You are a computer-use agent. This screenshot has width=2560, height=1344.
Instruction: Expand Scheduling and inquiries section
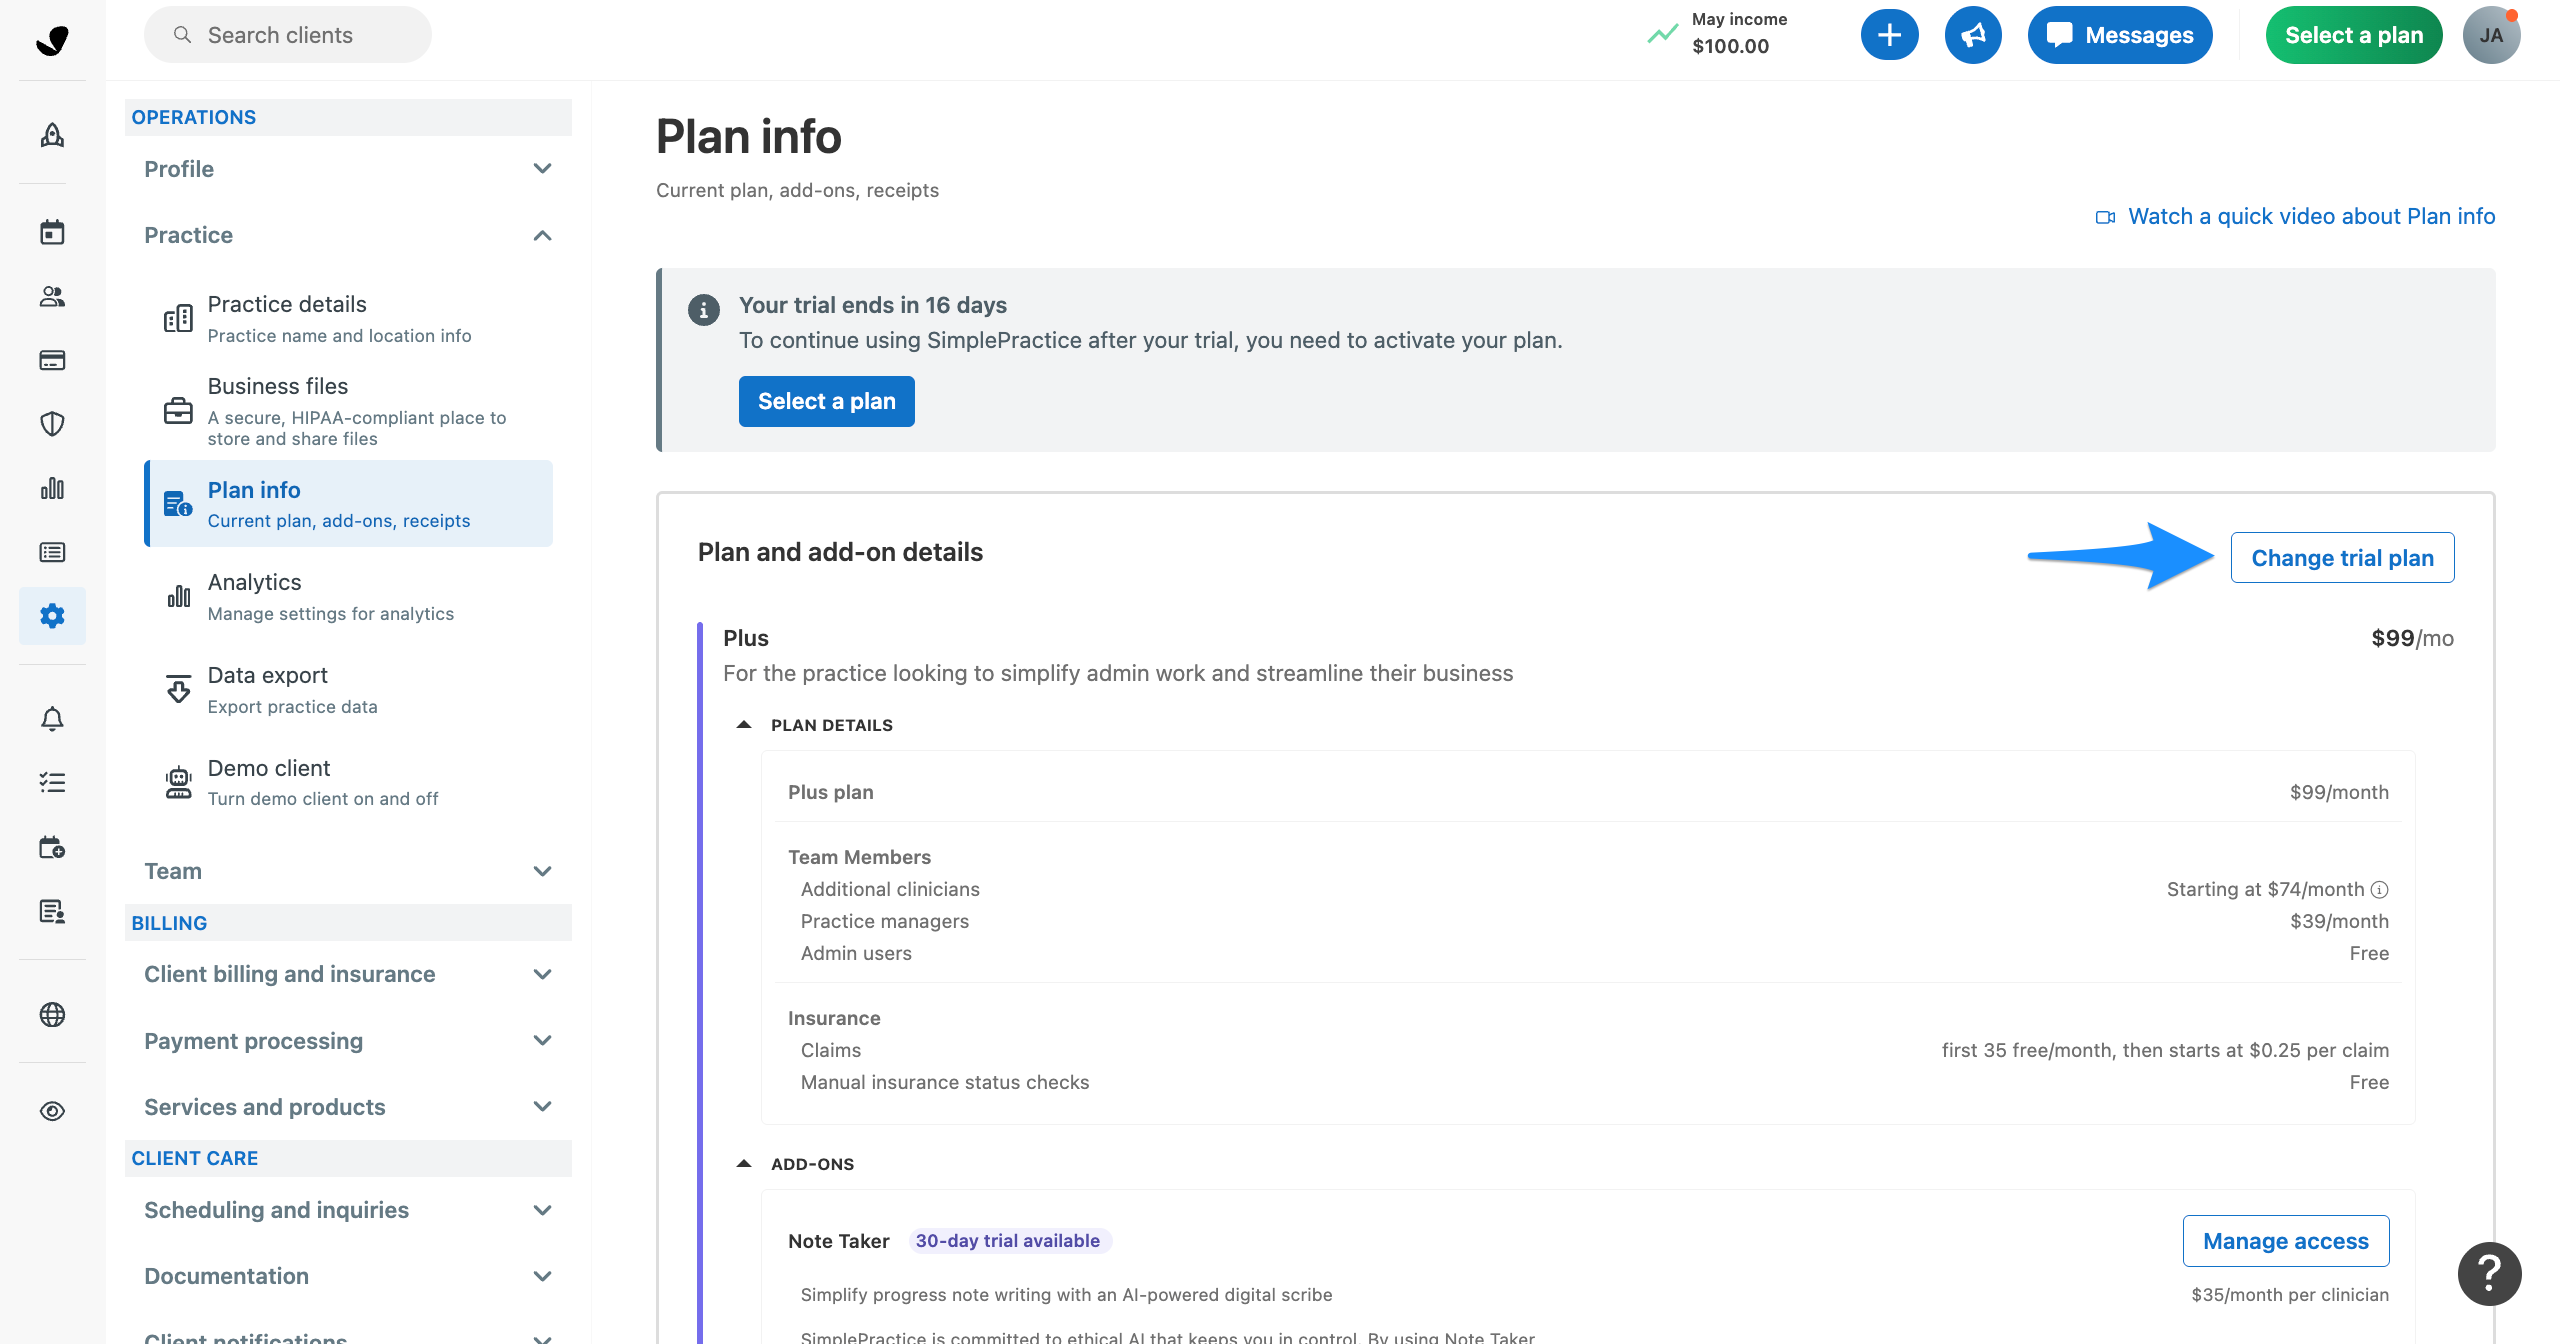pos(348,1210)
